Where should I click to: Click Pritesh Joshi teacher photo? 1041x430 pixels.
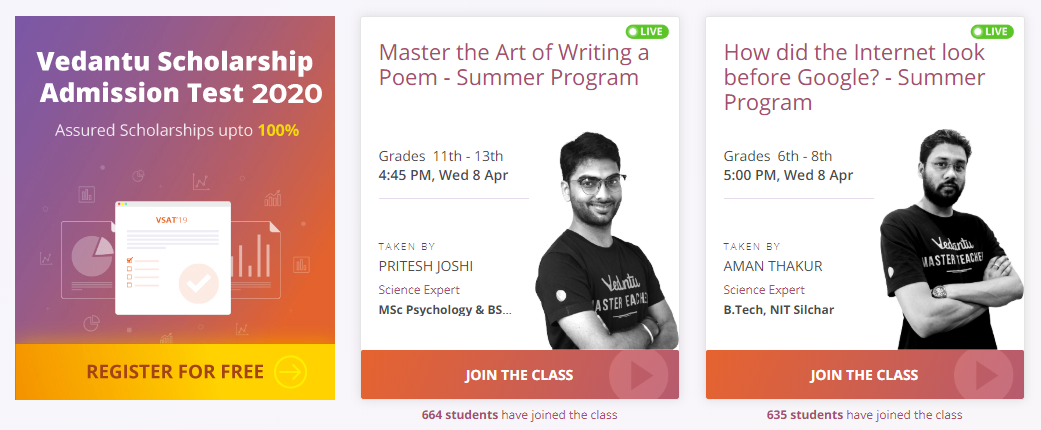click(x=606, y=240)
